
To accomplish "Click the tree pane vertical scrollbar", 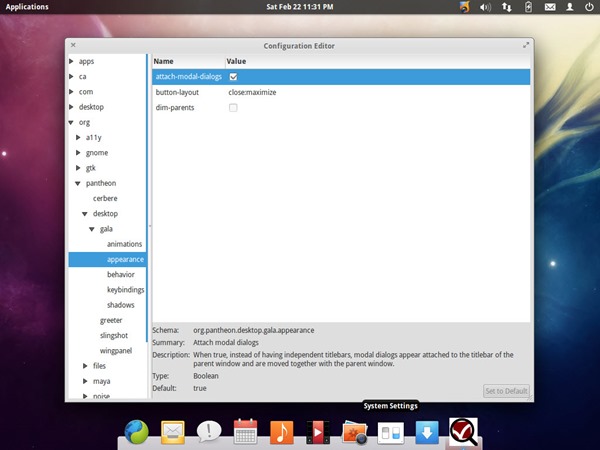I will [147, 198].
